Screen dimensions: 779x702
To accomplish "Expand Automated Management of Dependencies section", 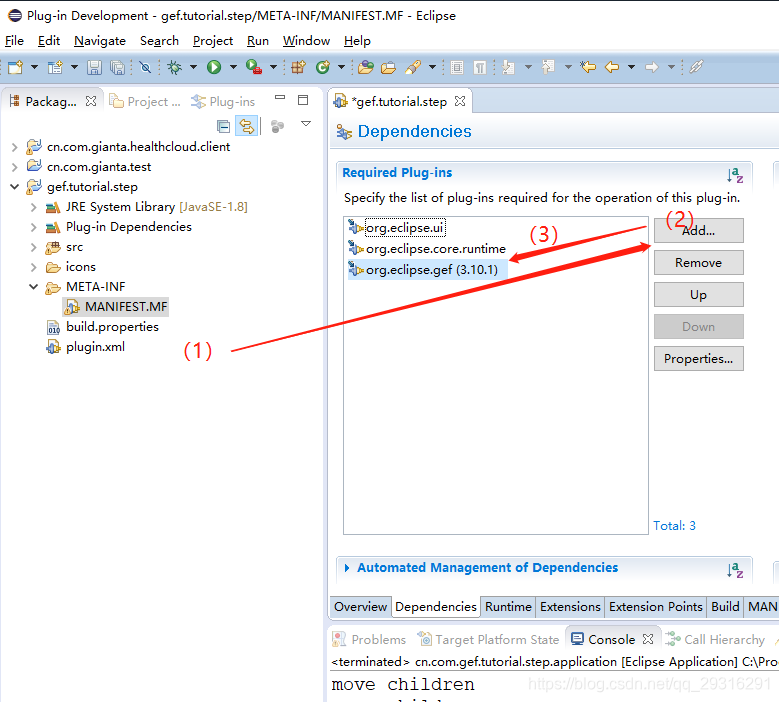I will tap(347, 568).
